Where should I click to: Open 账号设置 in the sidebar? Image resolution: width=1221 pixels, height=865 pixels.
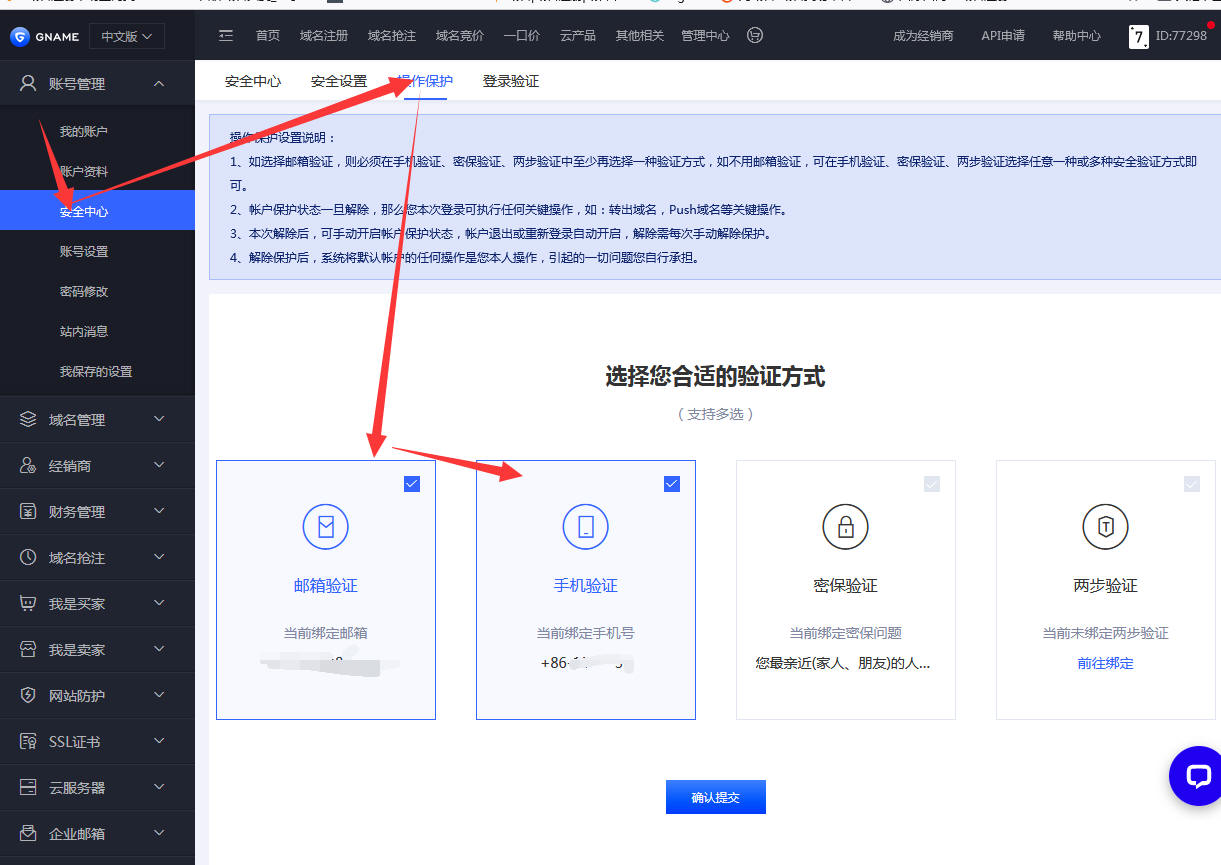84,252
